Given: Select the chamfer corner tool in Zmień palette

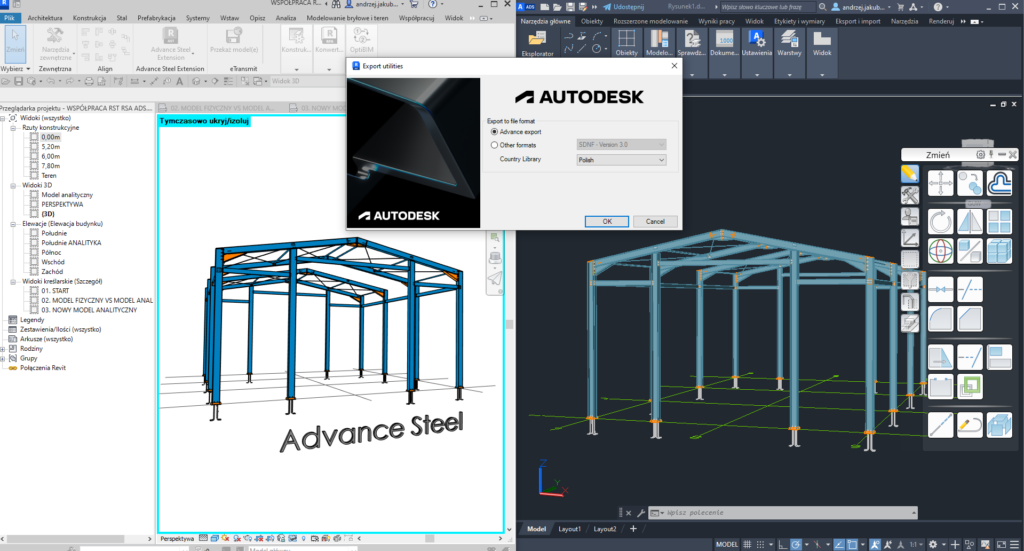Looking at the screenshot, I should pyautogui.click(x=970, y=319).
